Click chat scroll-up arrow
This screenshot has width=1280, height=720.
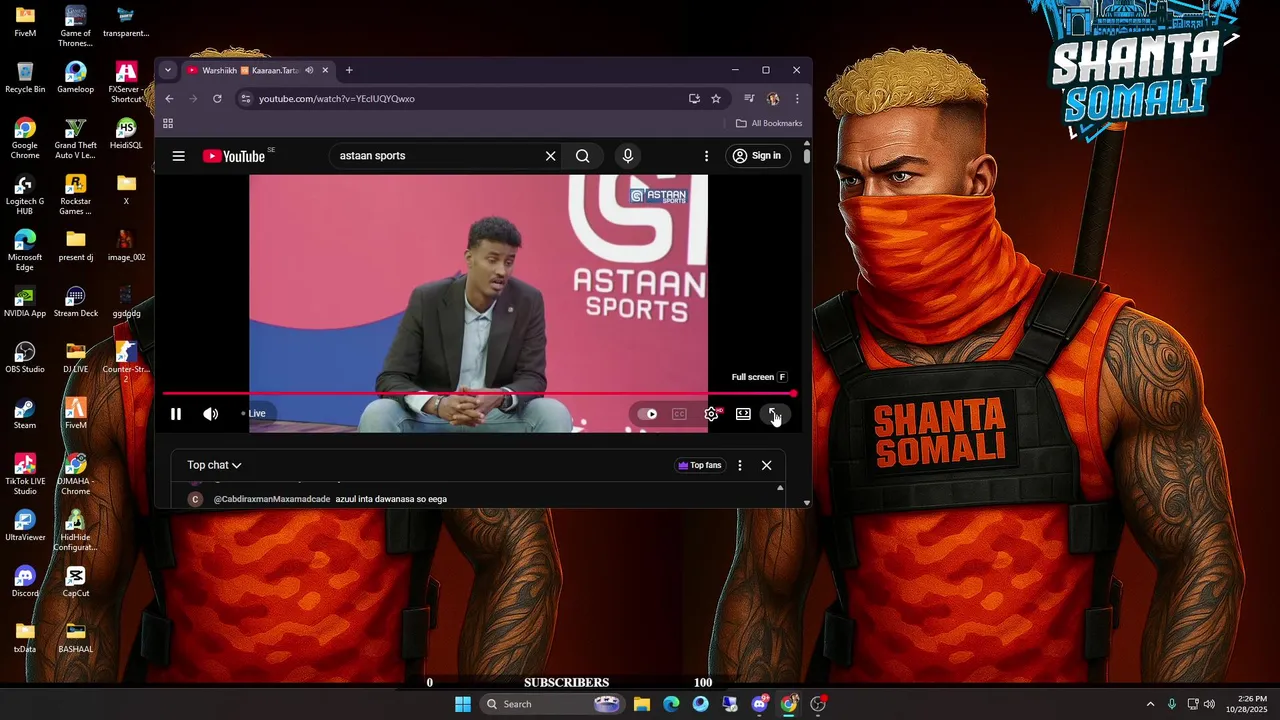[x=780, y=488]
